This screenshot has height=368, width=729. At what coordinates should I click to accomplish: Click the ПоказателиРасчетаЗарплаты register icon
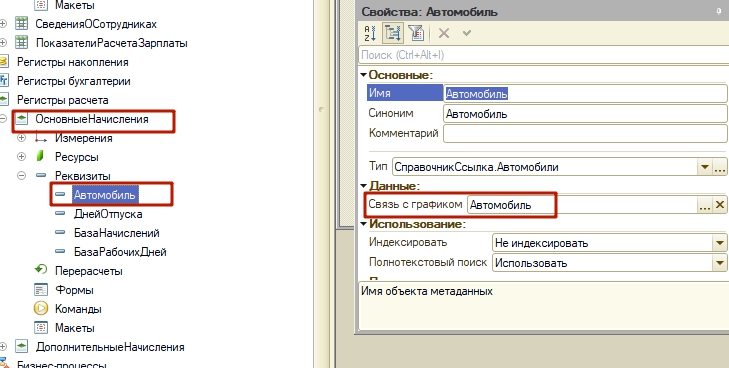click(x=21, y=42)
